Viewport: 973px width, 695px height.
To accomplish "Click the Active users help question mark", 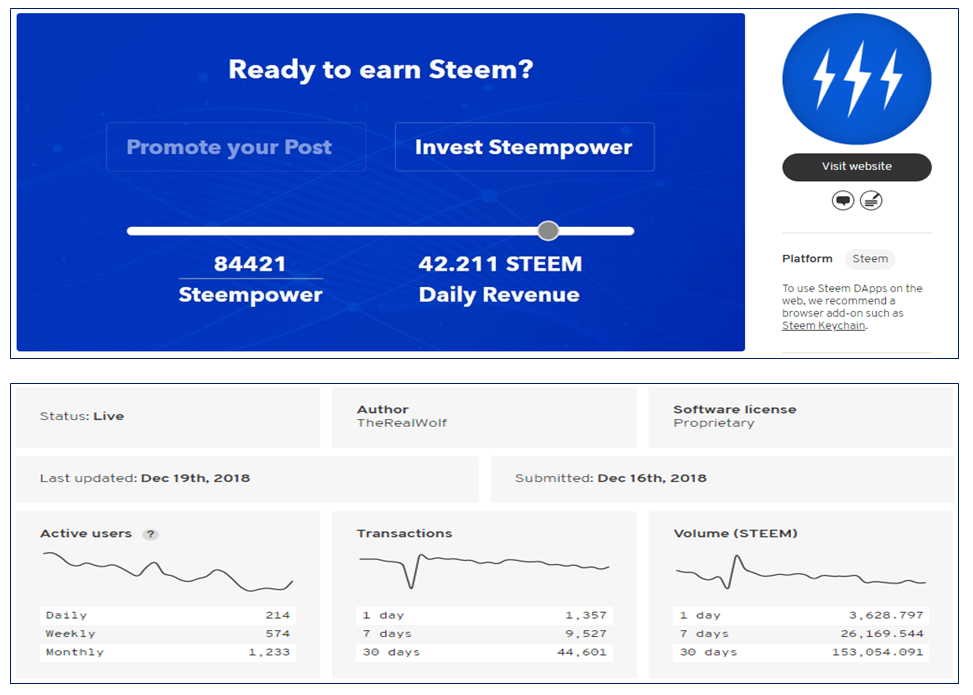I will (150, 534).
